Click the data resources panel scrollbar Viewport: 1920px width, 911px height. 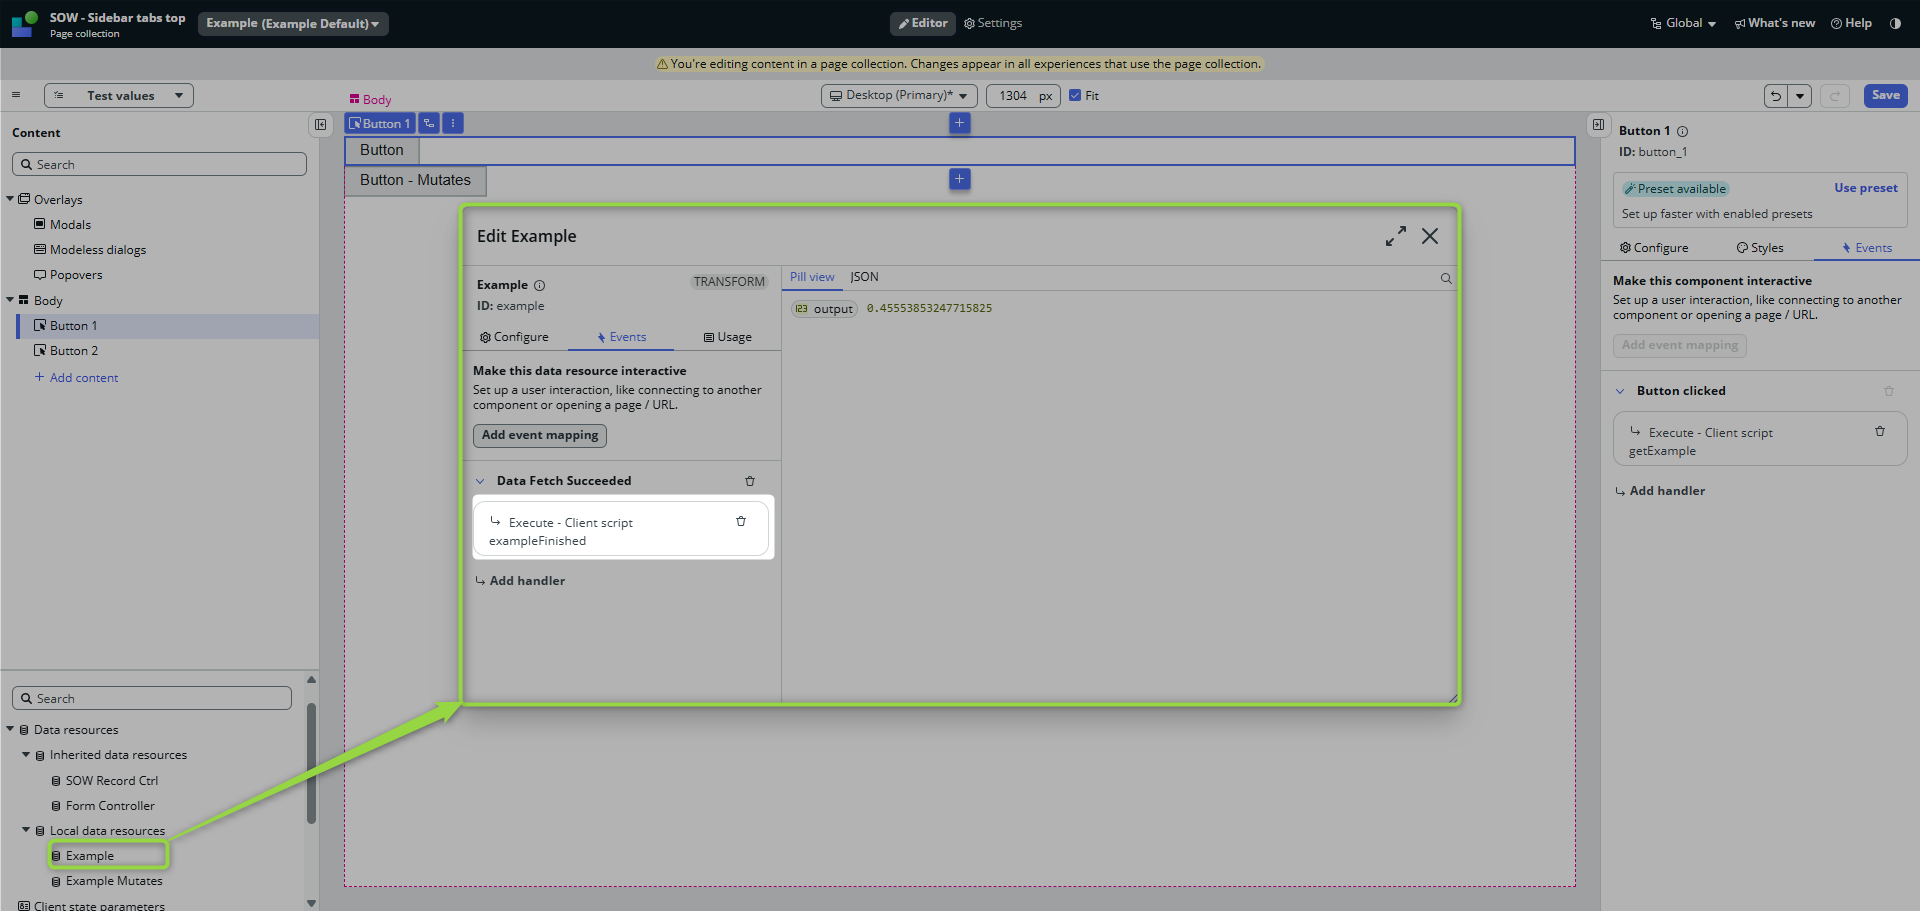[311, 762]
